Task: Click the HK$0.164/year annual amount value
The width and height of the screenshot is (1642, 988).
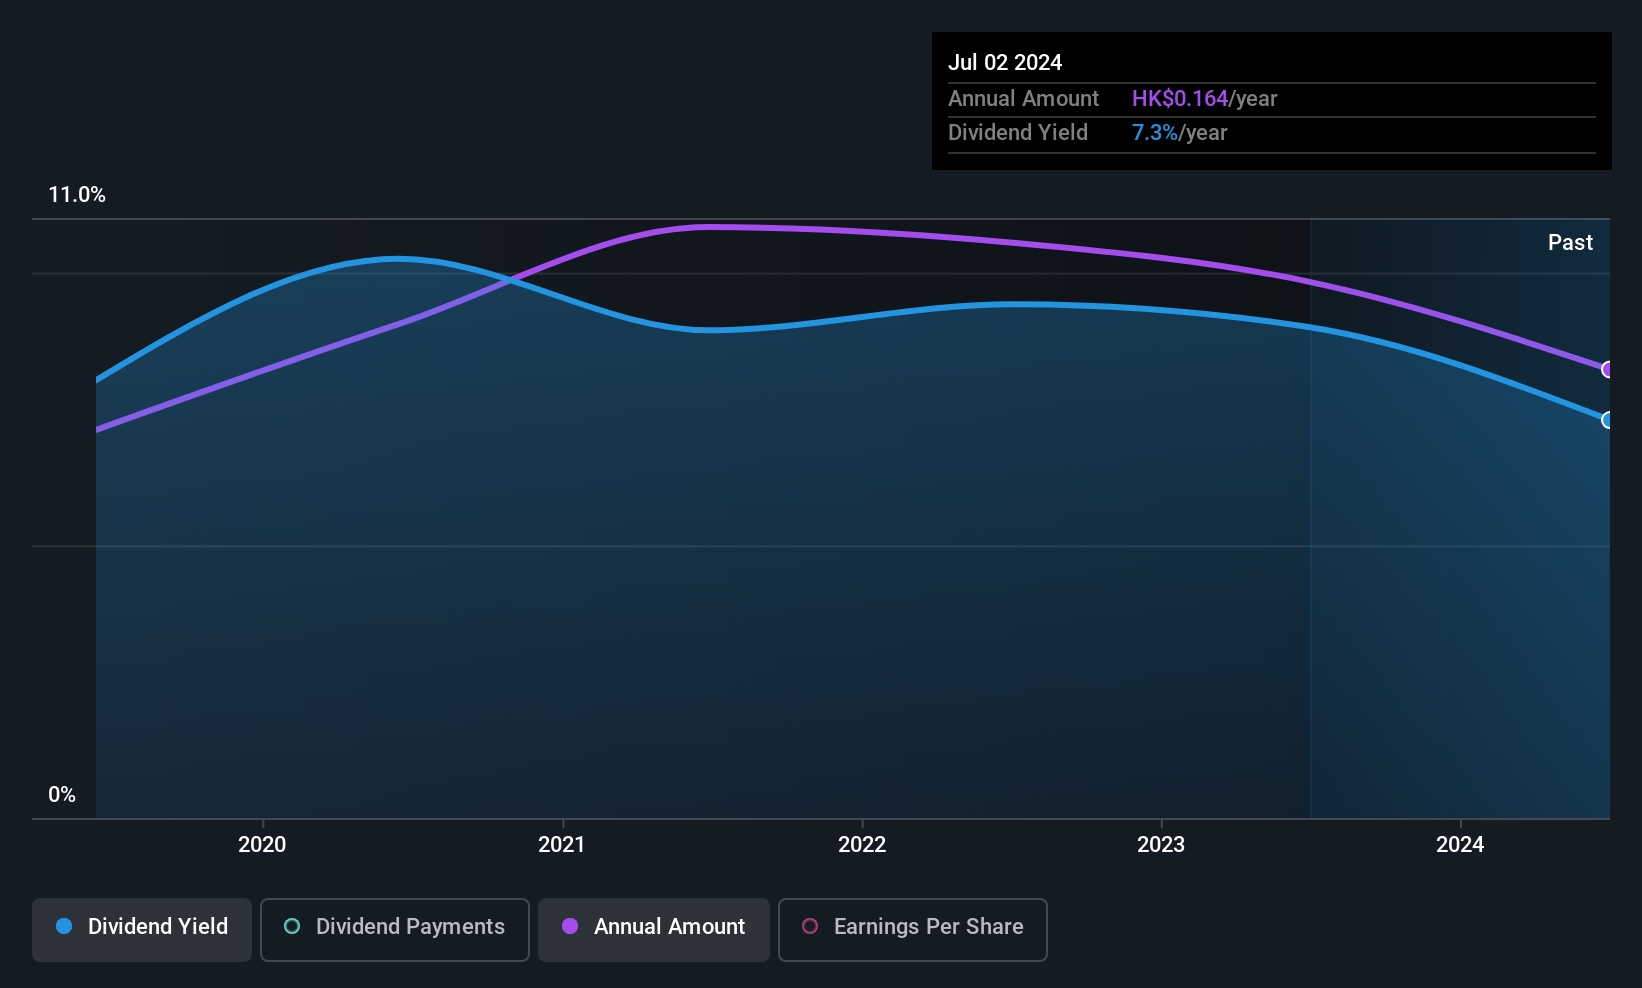Action: pyautogui.click(x=1204, y=99)
